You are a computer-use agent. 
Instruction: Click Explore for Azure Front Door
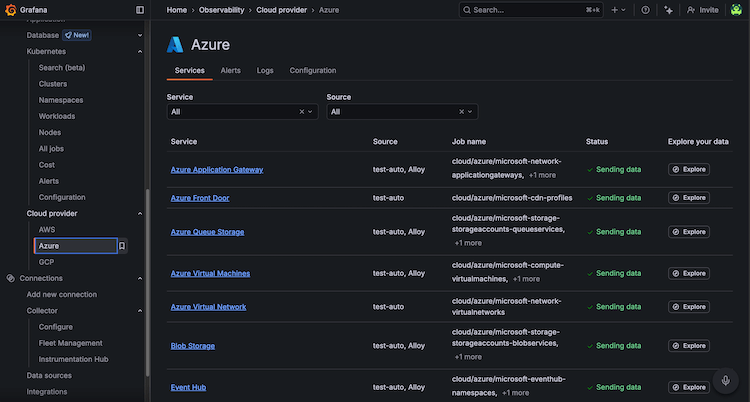pyautogui.click(x=688, y=198)
